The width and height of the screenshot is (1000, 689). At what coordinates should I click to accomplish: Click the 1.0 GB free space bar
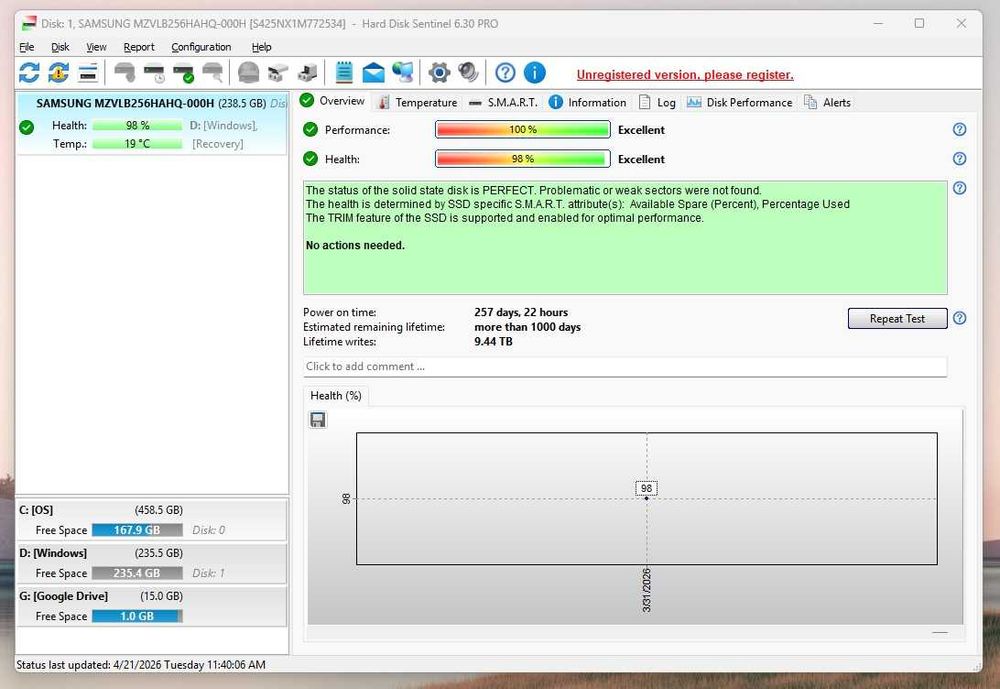tap(137, 616)
